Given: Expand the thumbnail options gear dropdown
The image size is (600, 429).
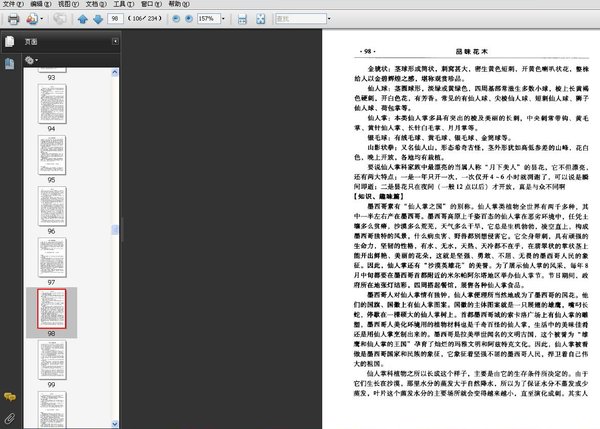Looking at the screenshot, I should [33, 60].
